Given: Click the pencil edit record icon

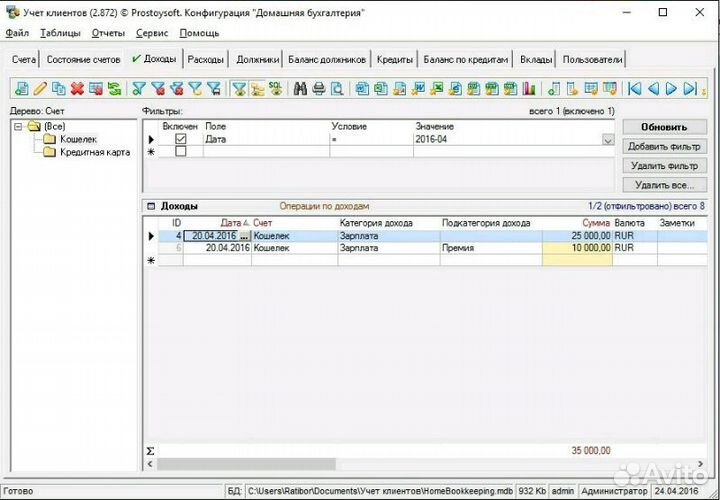Looking at the screenshot, I should 40,89.
